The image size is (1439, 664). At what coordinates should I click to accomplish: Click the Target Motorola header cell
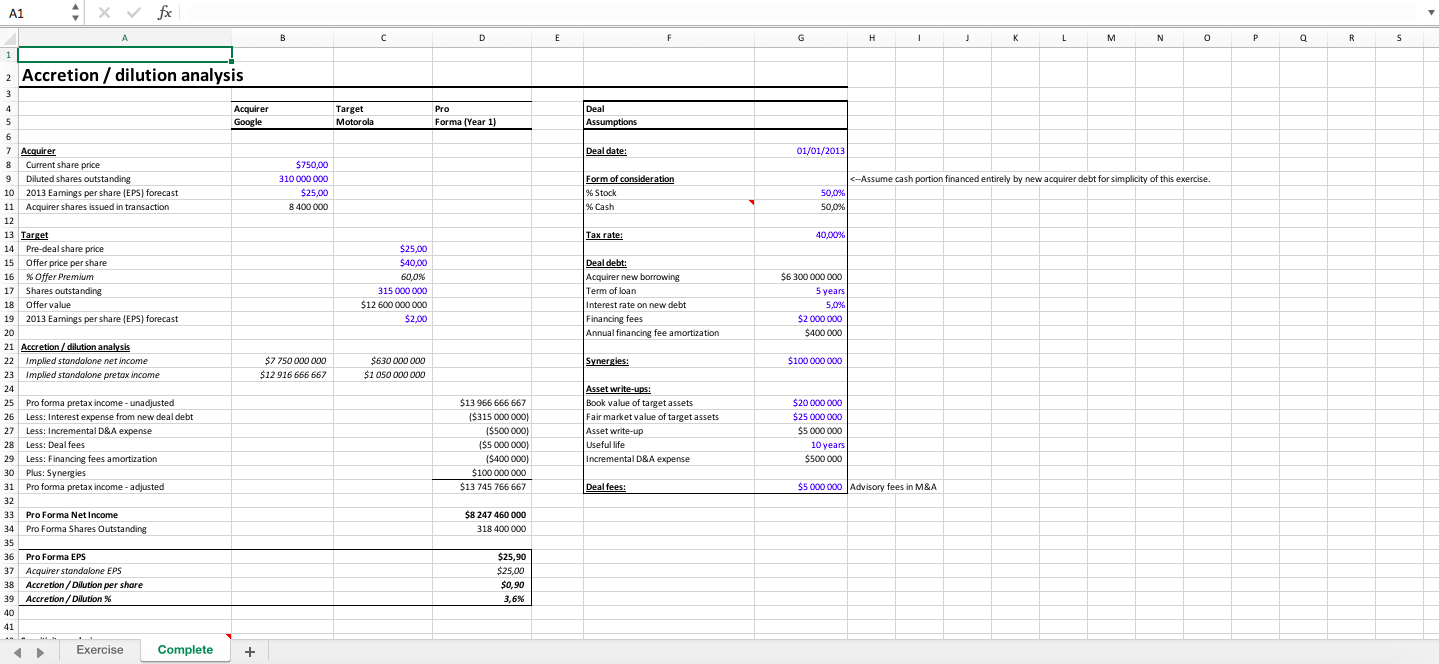382,115
